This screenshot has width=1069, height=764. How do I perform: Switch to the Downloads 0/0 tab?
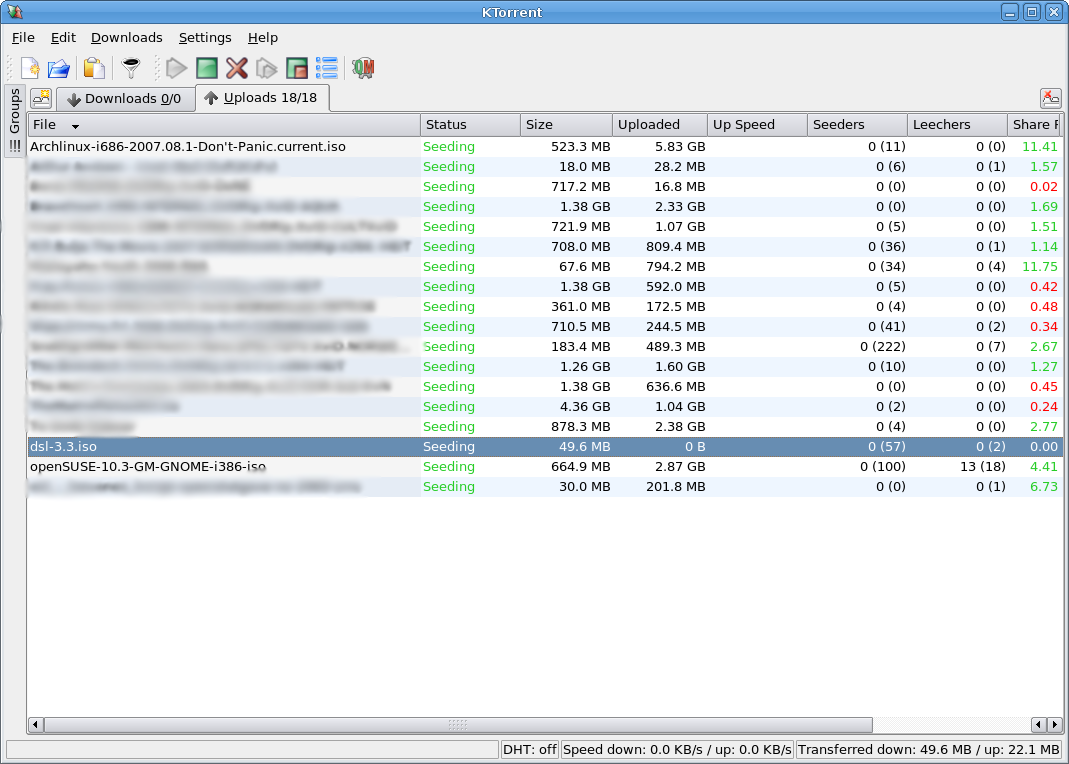click(x=124, y=99)
